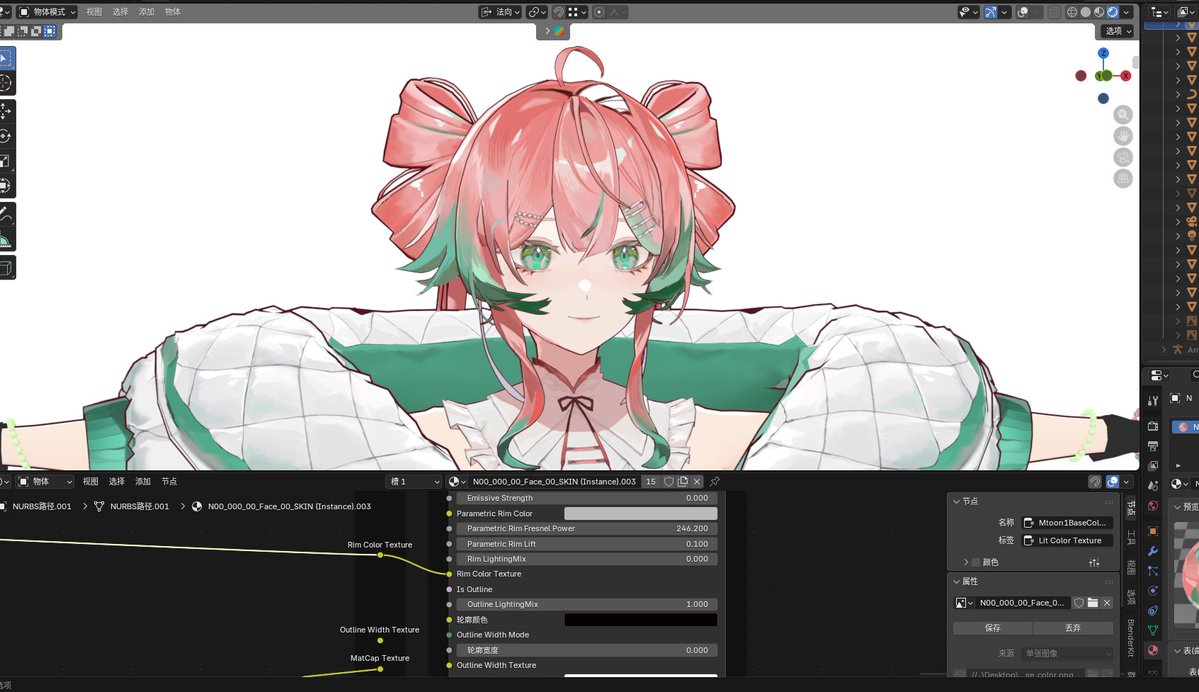This screenshot has height=692, width=1199.
Task: Toggle snapping magnet in viewport header
Action: [559, 11]
